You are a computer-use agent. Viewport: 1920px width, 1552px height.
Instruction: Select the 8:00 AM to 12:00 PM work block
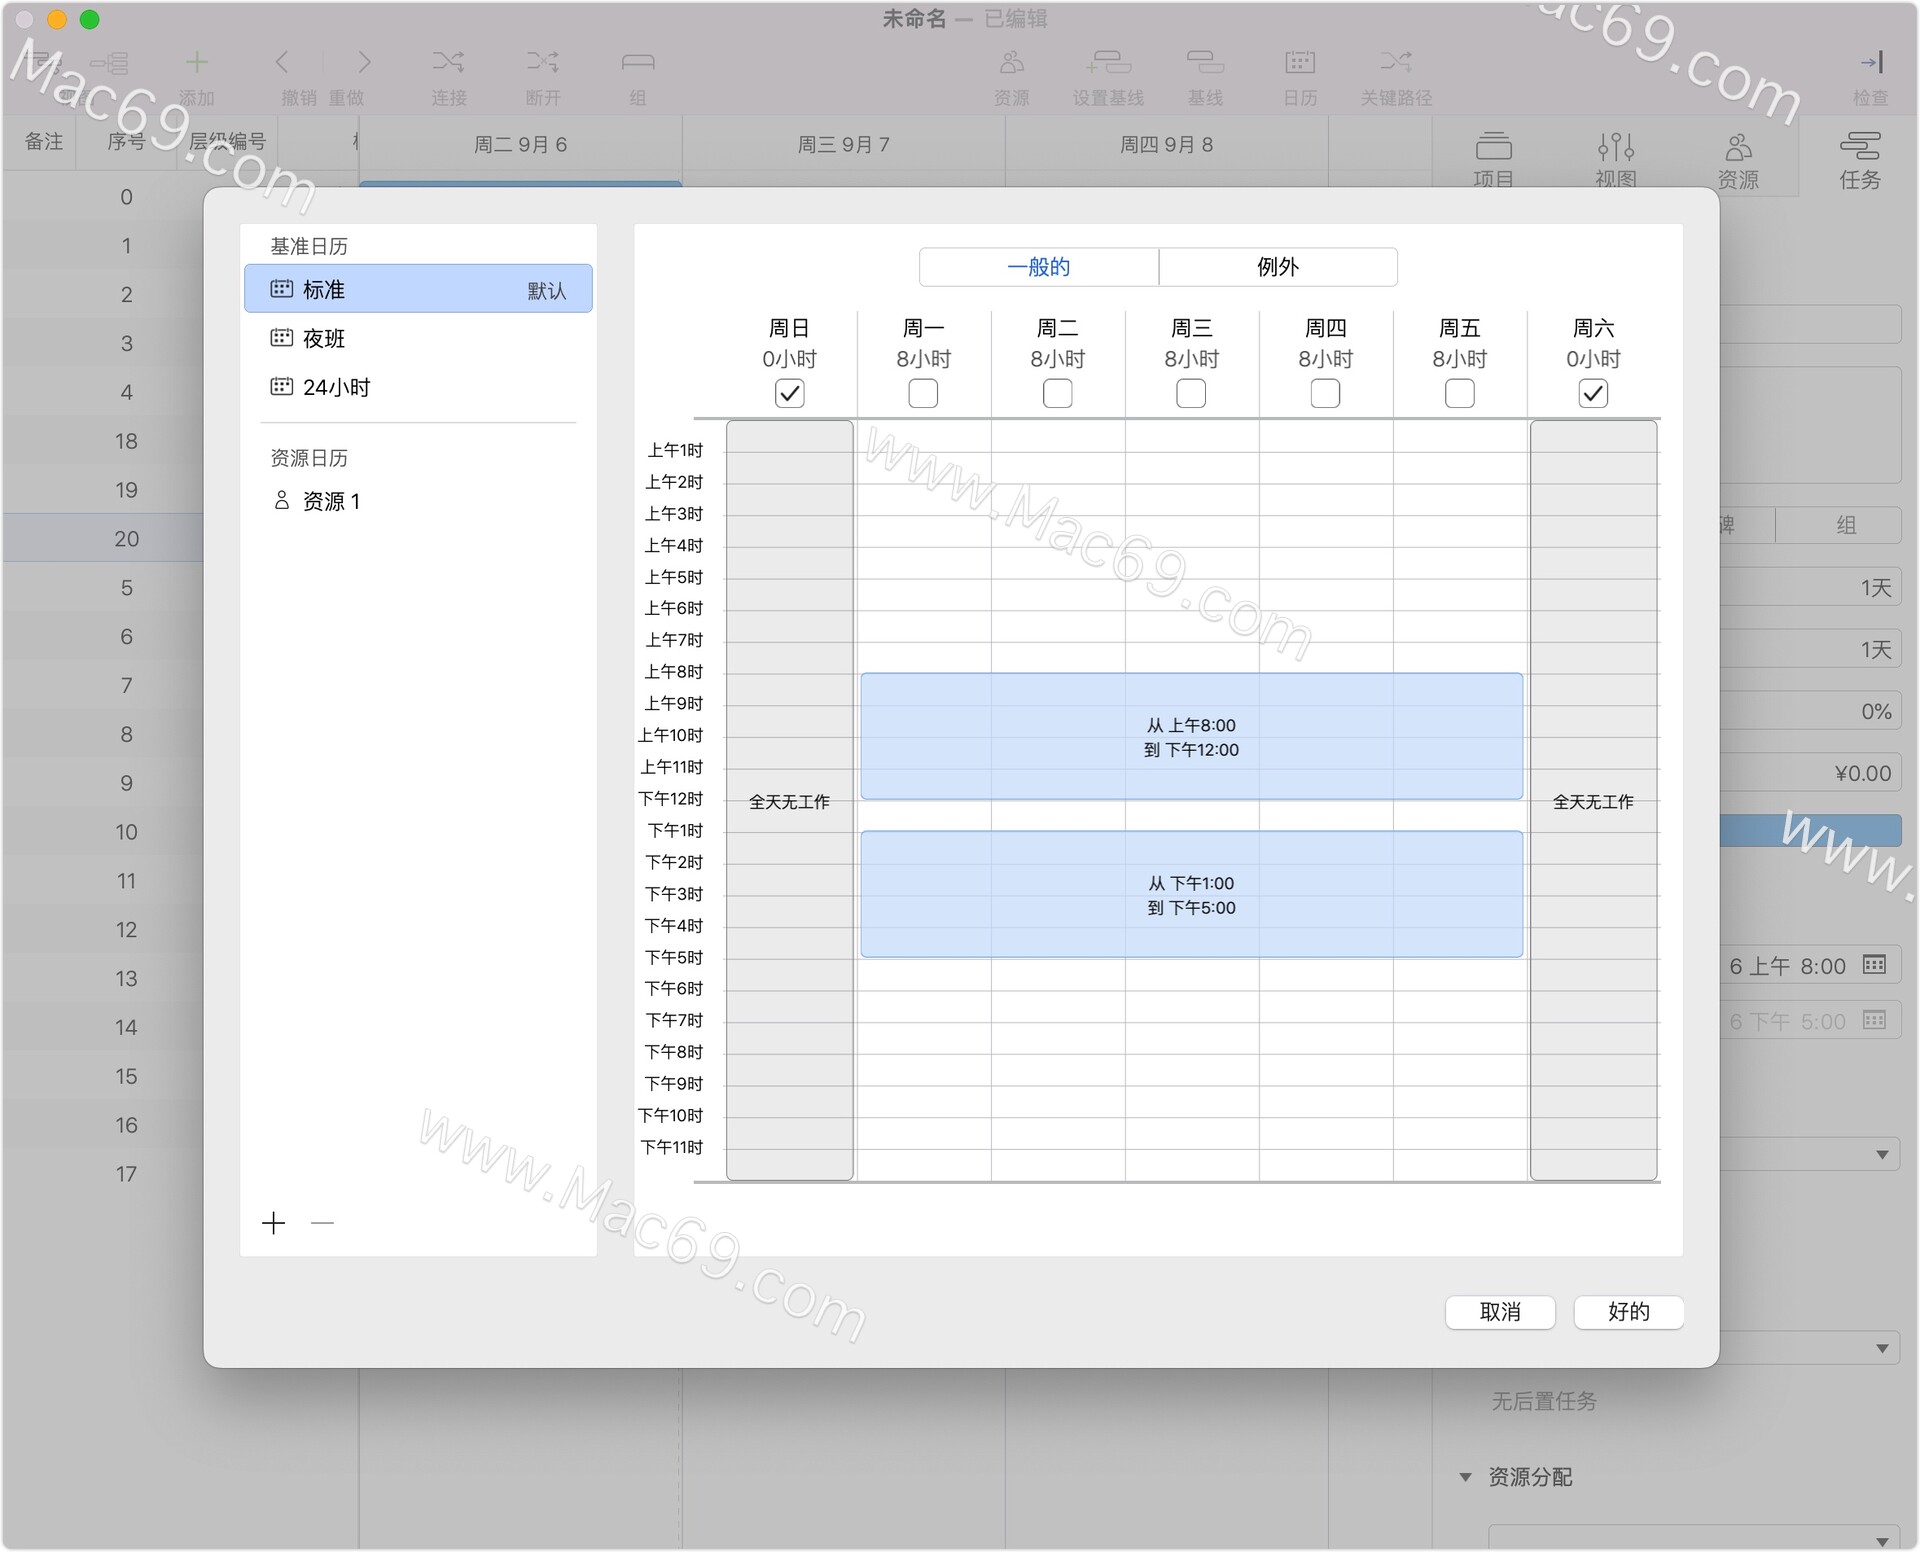click(1191, 737)
